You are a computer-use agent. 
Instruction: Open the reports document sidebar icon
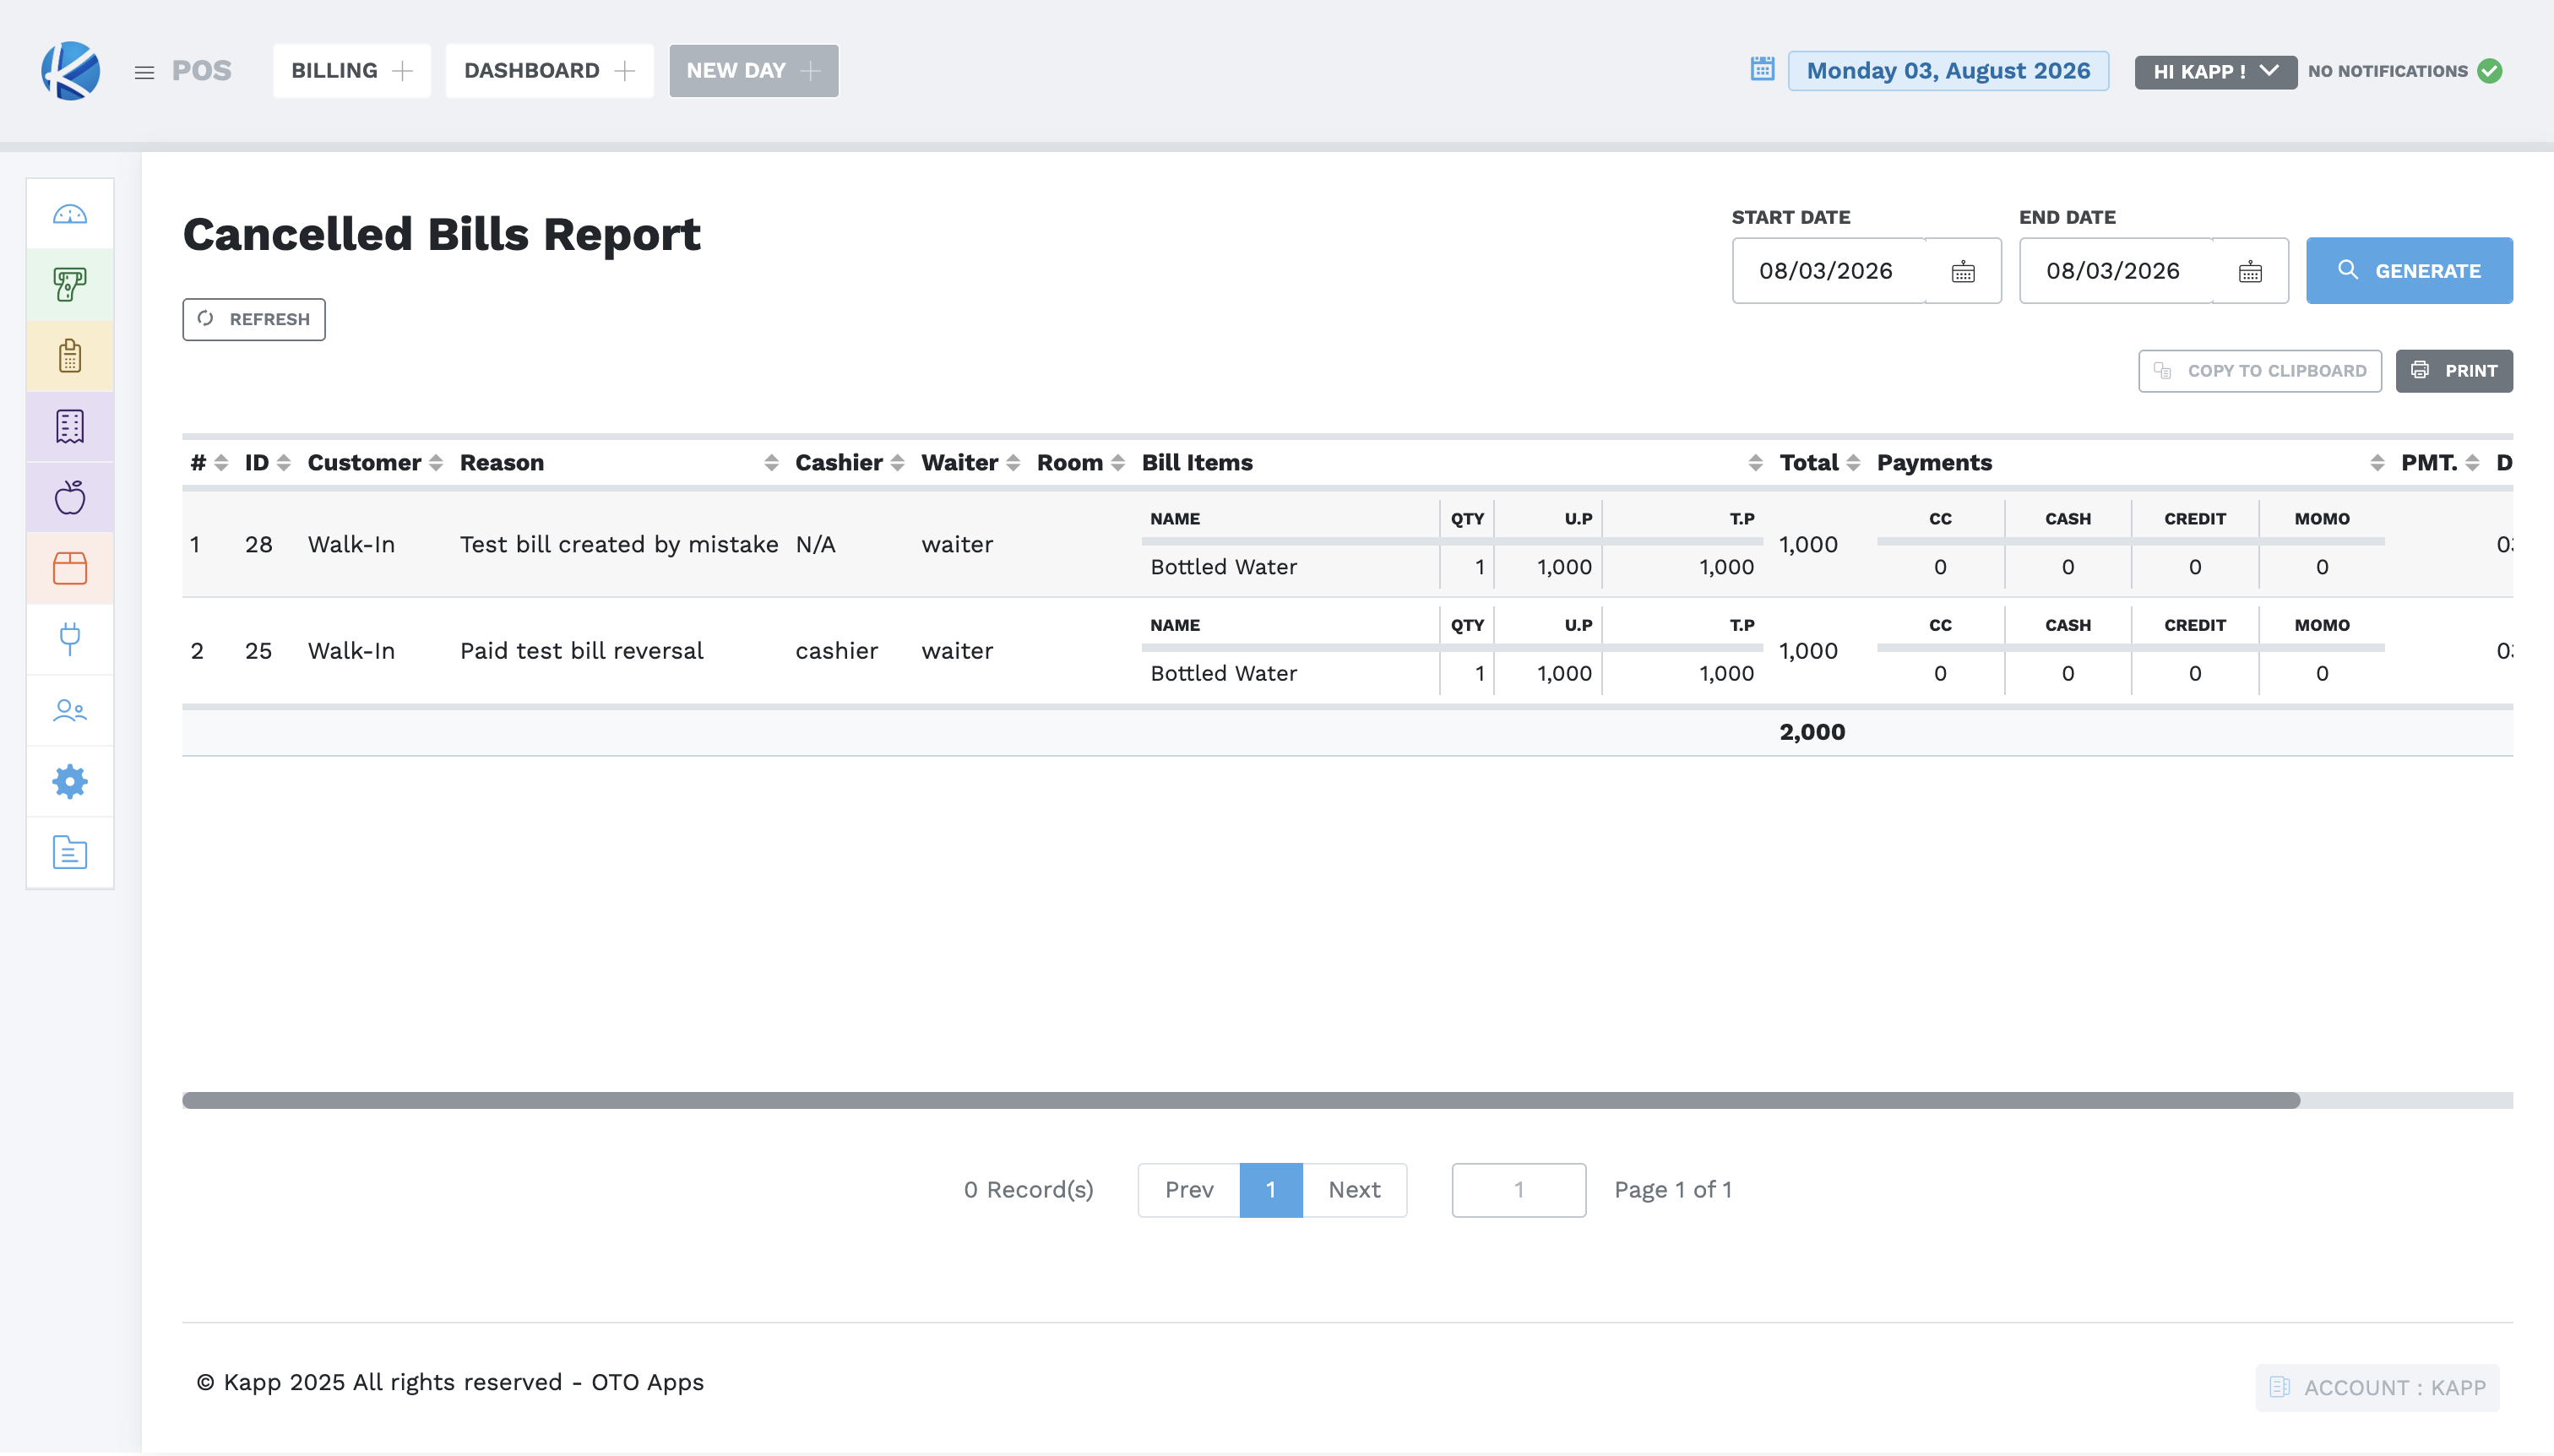70,852
